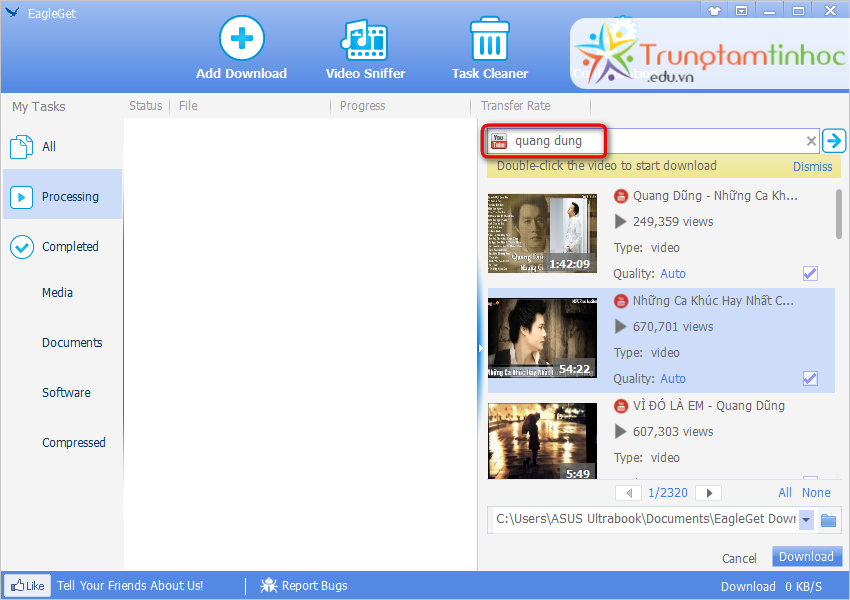The width and height of the screenshot is (850, 600).
Task: Click the Status column header
Action: pyautogui.click(x=145, y=106)
